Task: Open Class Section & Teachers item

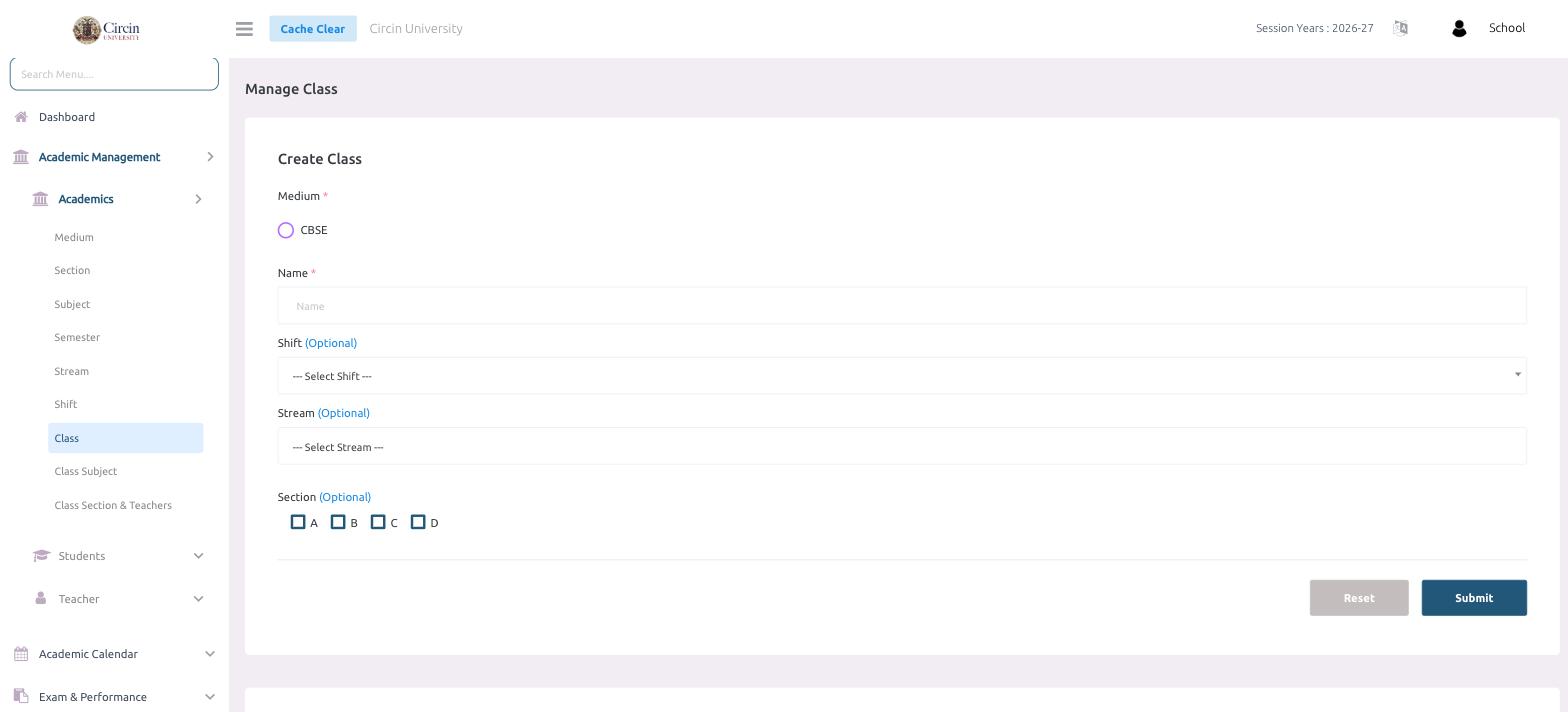Action: pos(113,505)
